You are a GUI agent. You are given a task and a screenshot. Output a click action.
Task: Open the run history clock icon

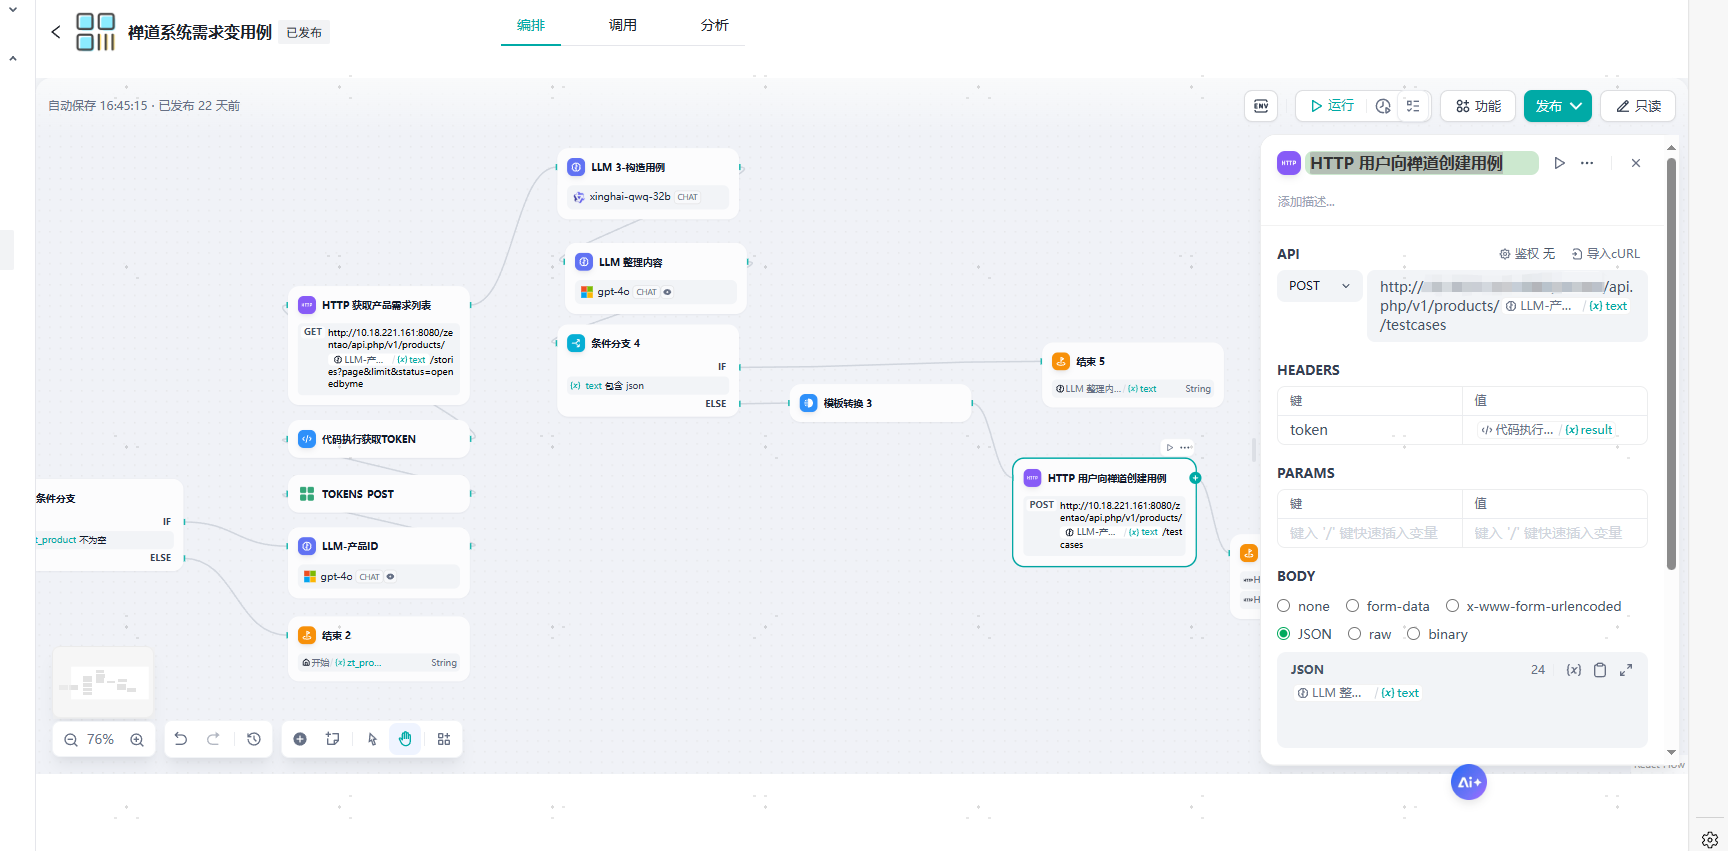pyautogui.click(x=1383, y=106)
